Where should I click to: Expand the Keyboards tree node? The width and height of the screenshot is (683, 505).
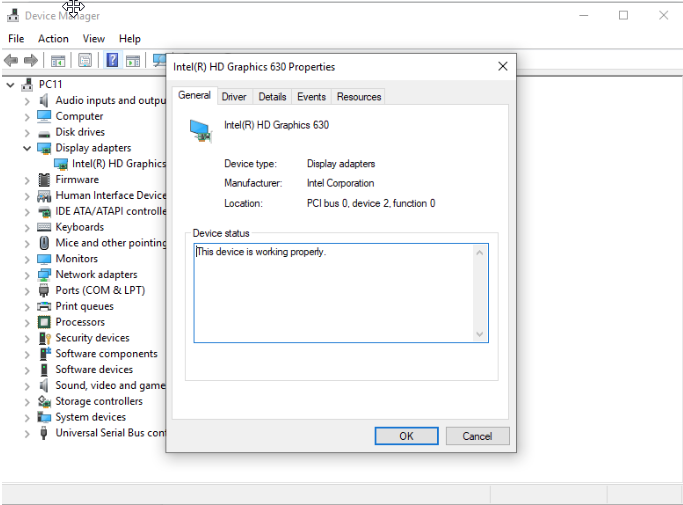[x=27, y=228]
